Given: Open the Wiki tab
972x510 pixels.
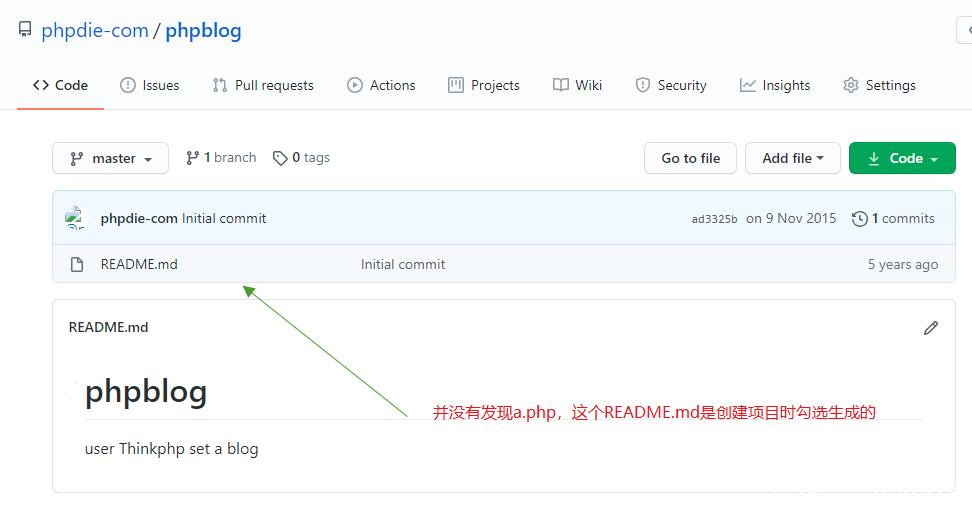Looking at the screenshot, I should 577,85.
